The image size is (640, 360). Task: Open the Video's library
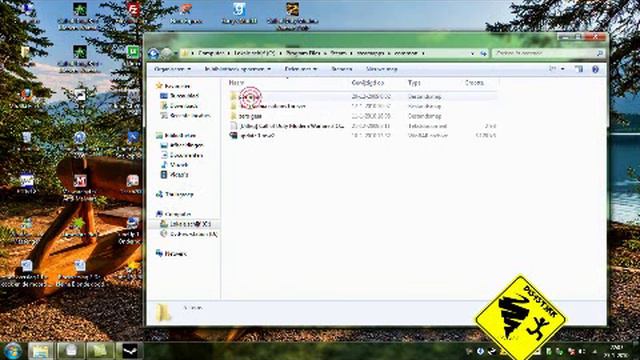(174, 175)
